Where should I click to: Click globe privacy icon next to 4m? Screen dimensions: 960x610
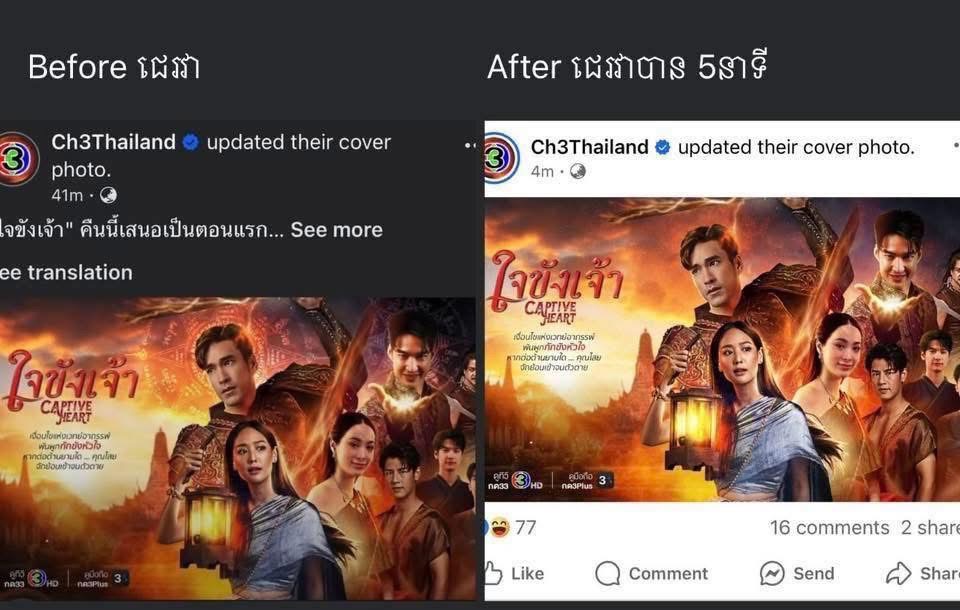pyautogui.click(x=577, y=171)
